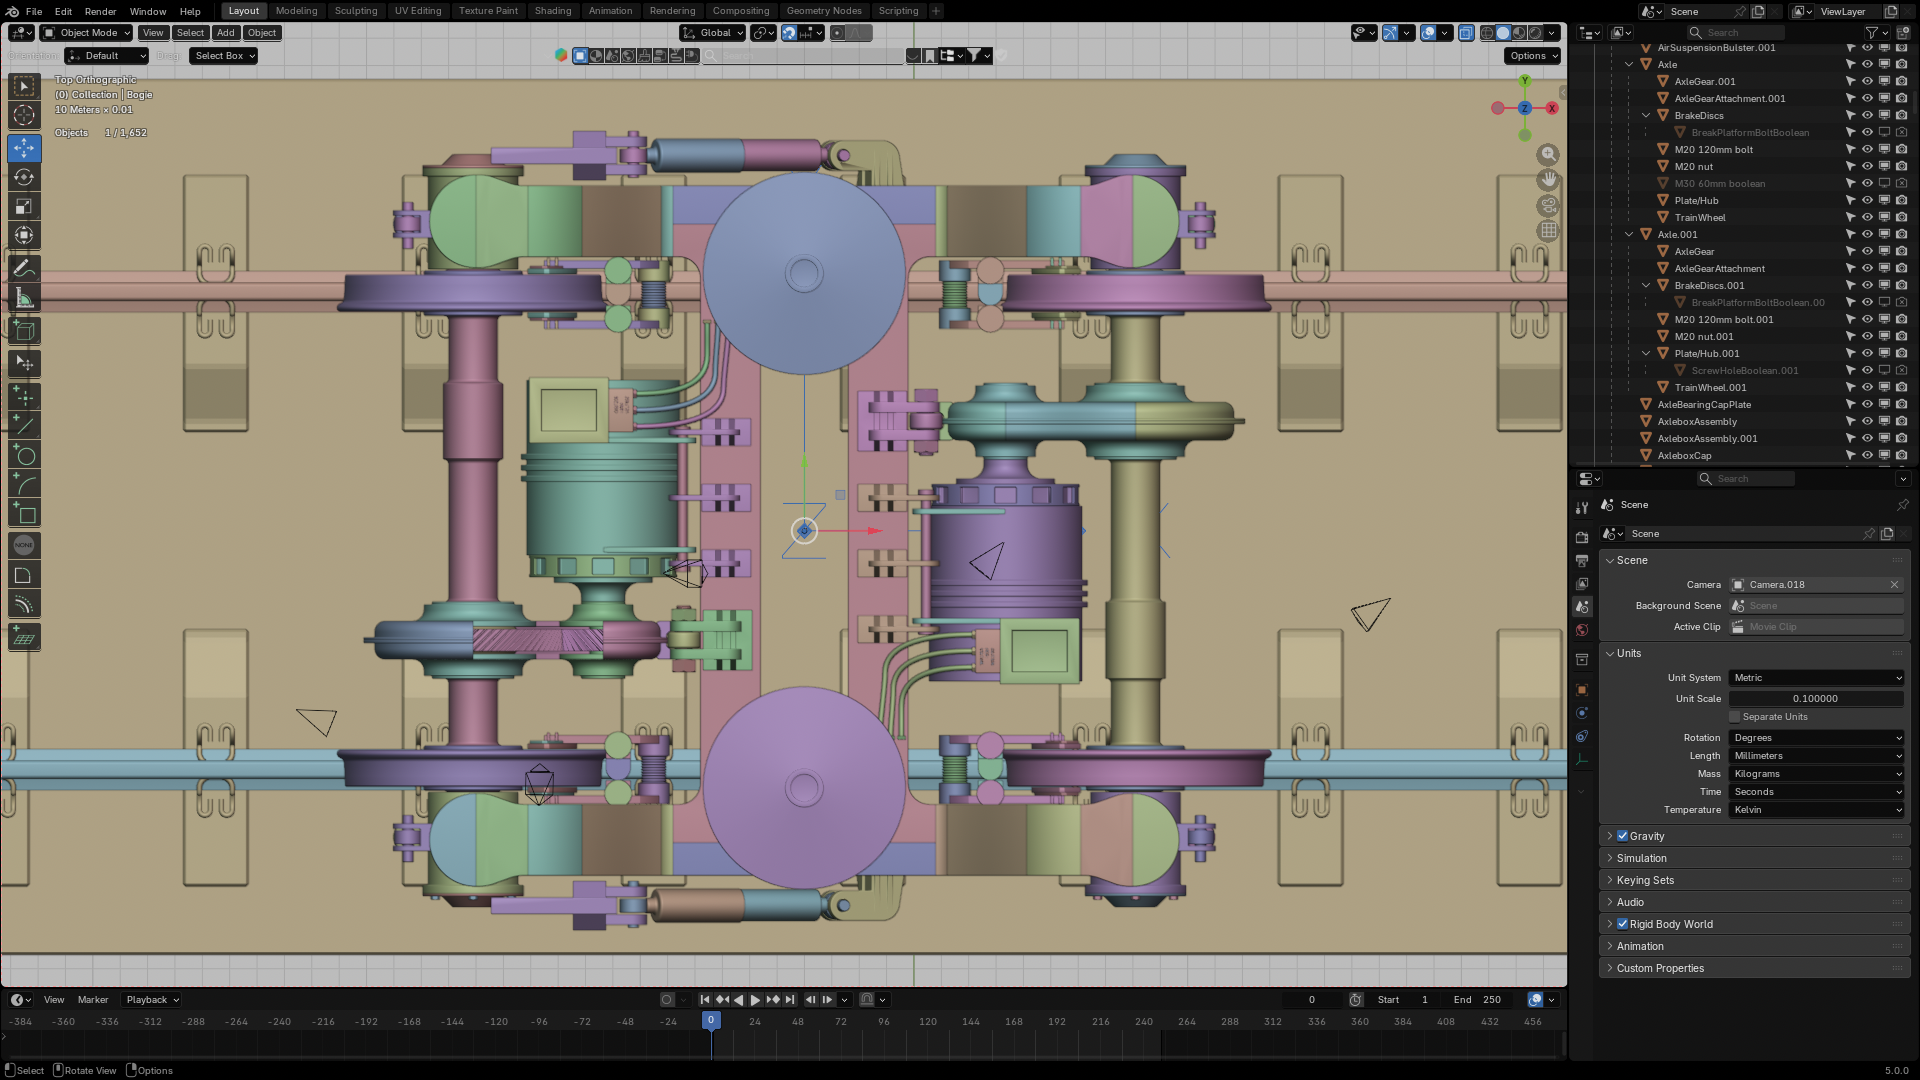Hide M20 nut in viewport
This screenshot has width=1920, height=1080.
1867,167
